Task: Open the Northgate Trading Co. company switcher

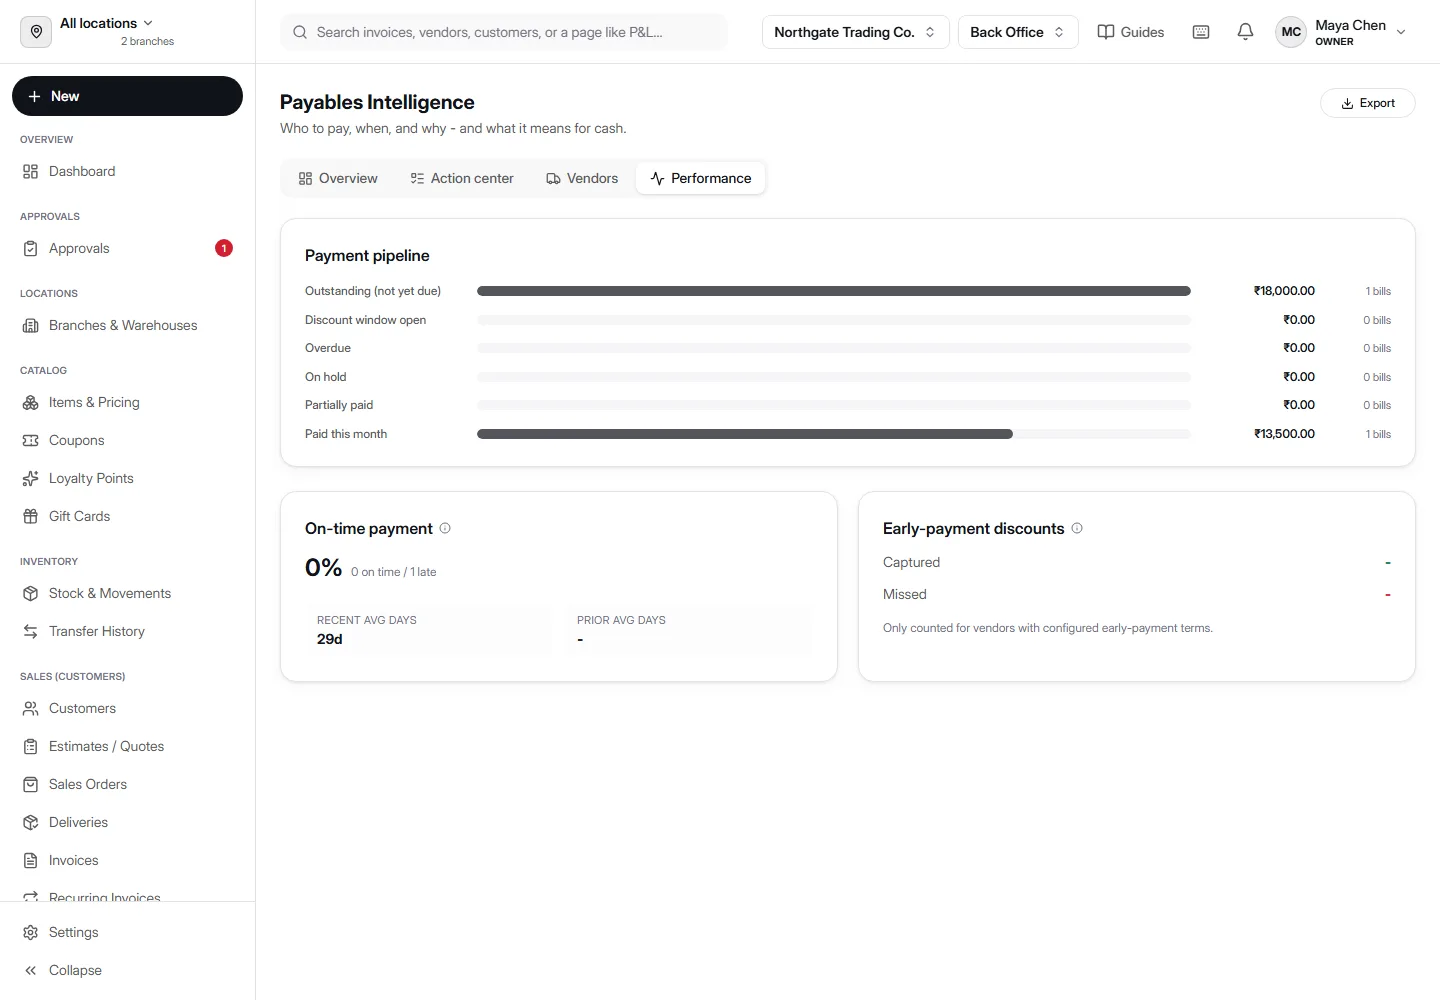Action: pyautogui.click(x=855, y=32)
